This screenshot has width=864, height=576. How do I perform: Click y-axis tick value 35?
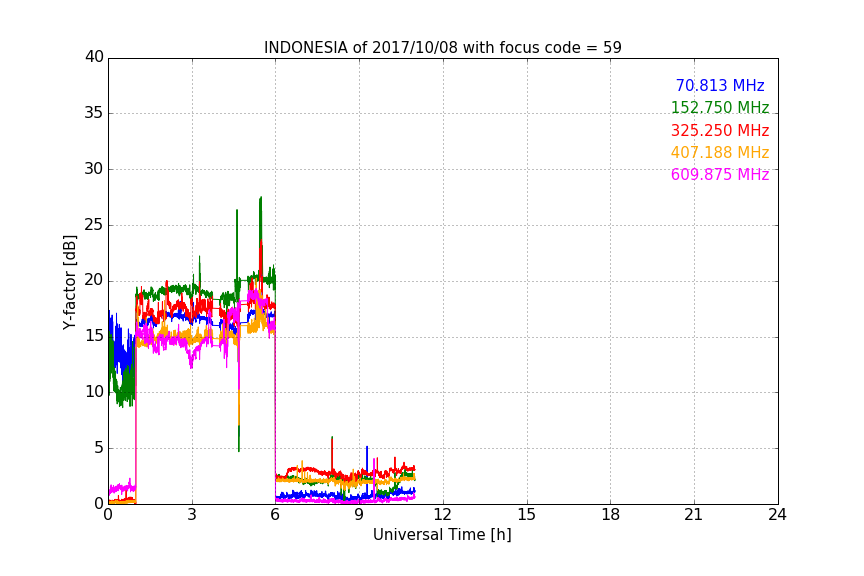click(x=94, y=113)
